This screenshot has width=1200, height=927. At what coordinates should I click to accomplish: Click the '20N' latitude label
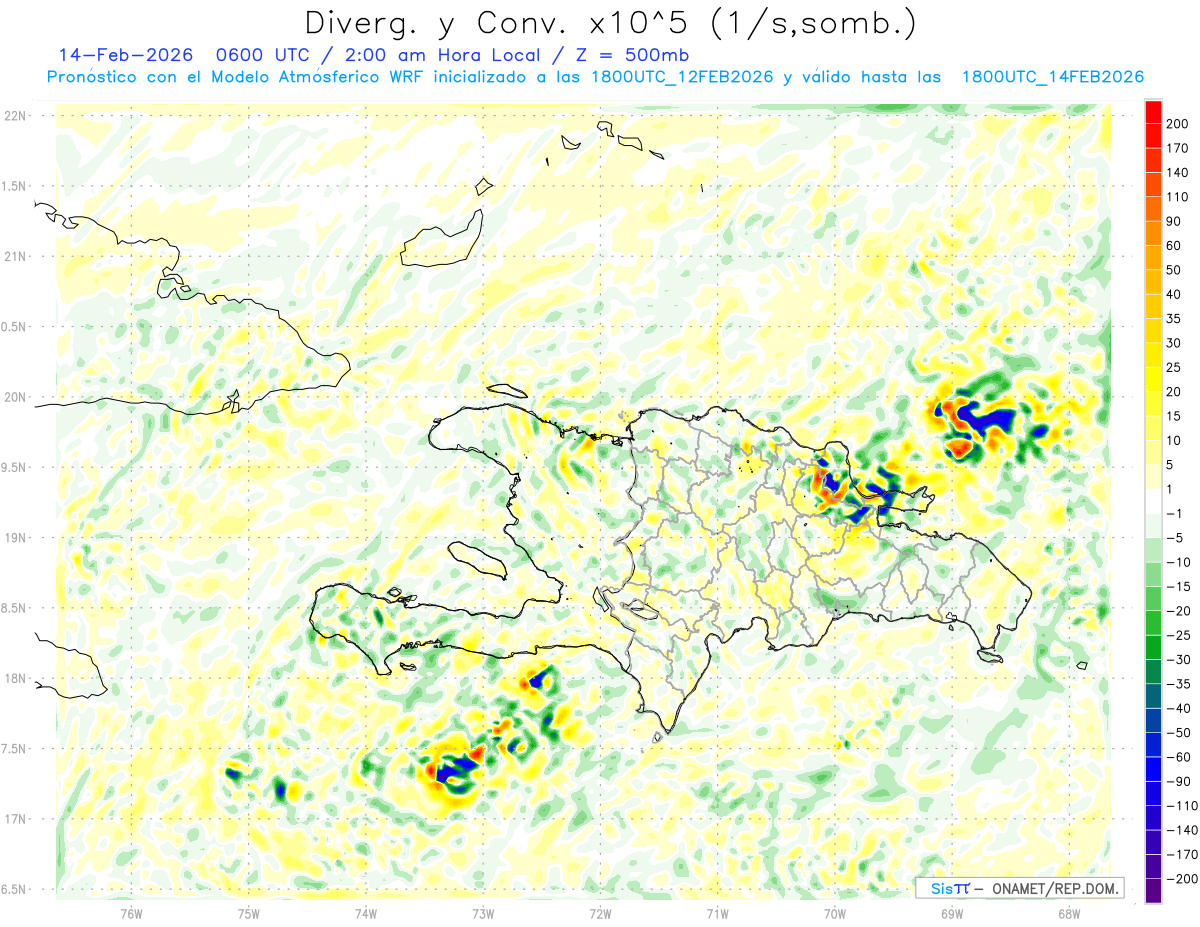15,397
